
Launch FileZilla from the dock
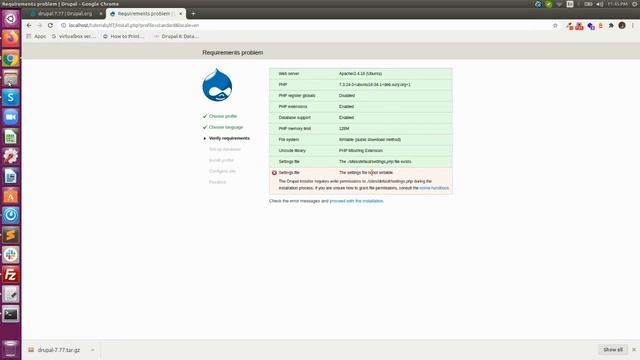11,274
